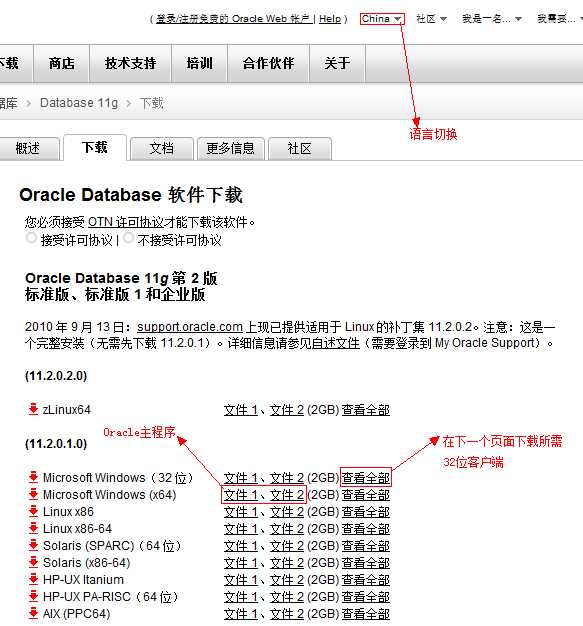
Task: Click 查看全部 for HP-UX Itanium
Action: tap(366, 580)
